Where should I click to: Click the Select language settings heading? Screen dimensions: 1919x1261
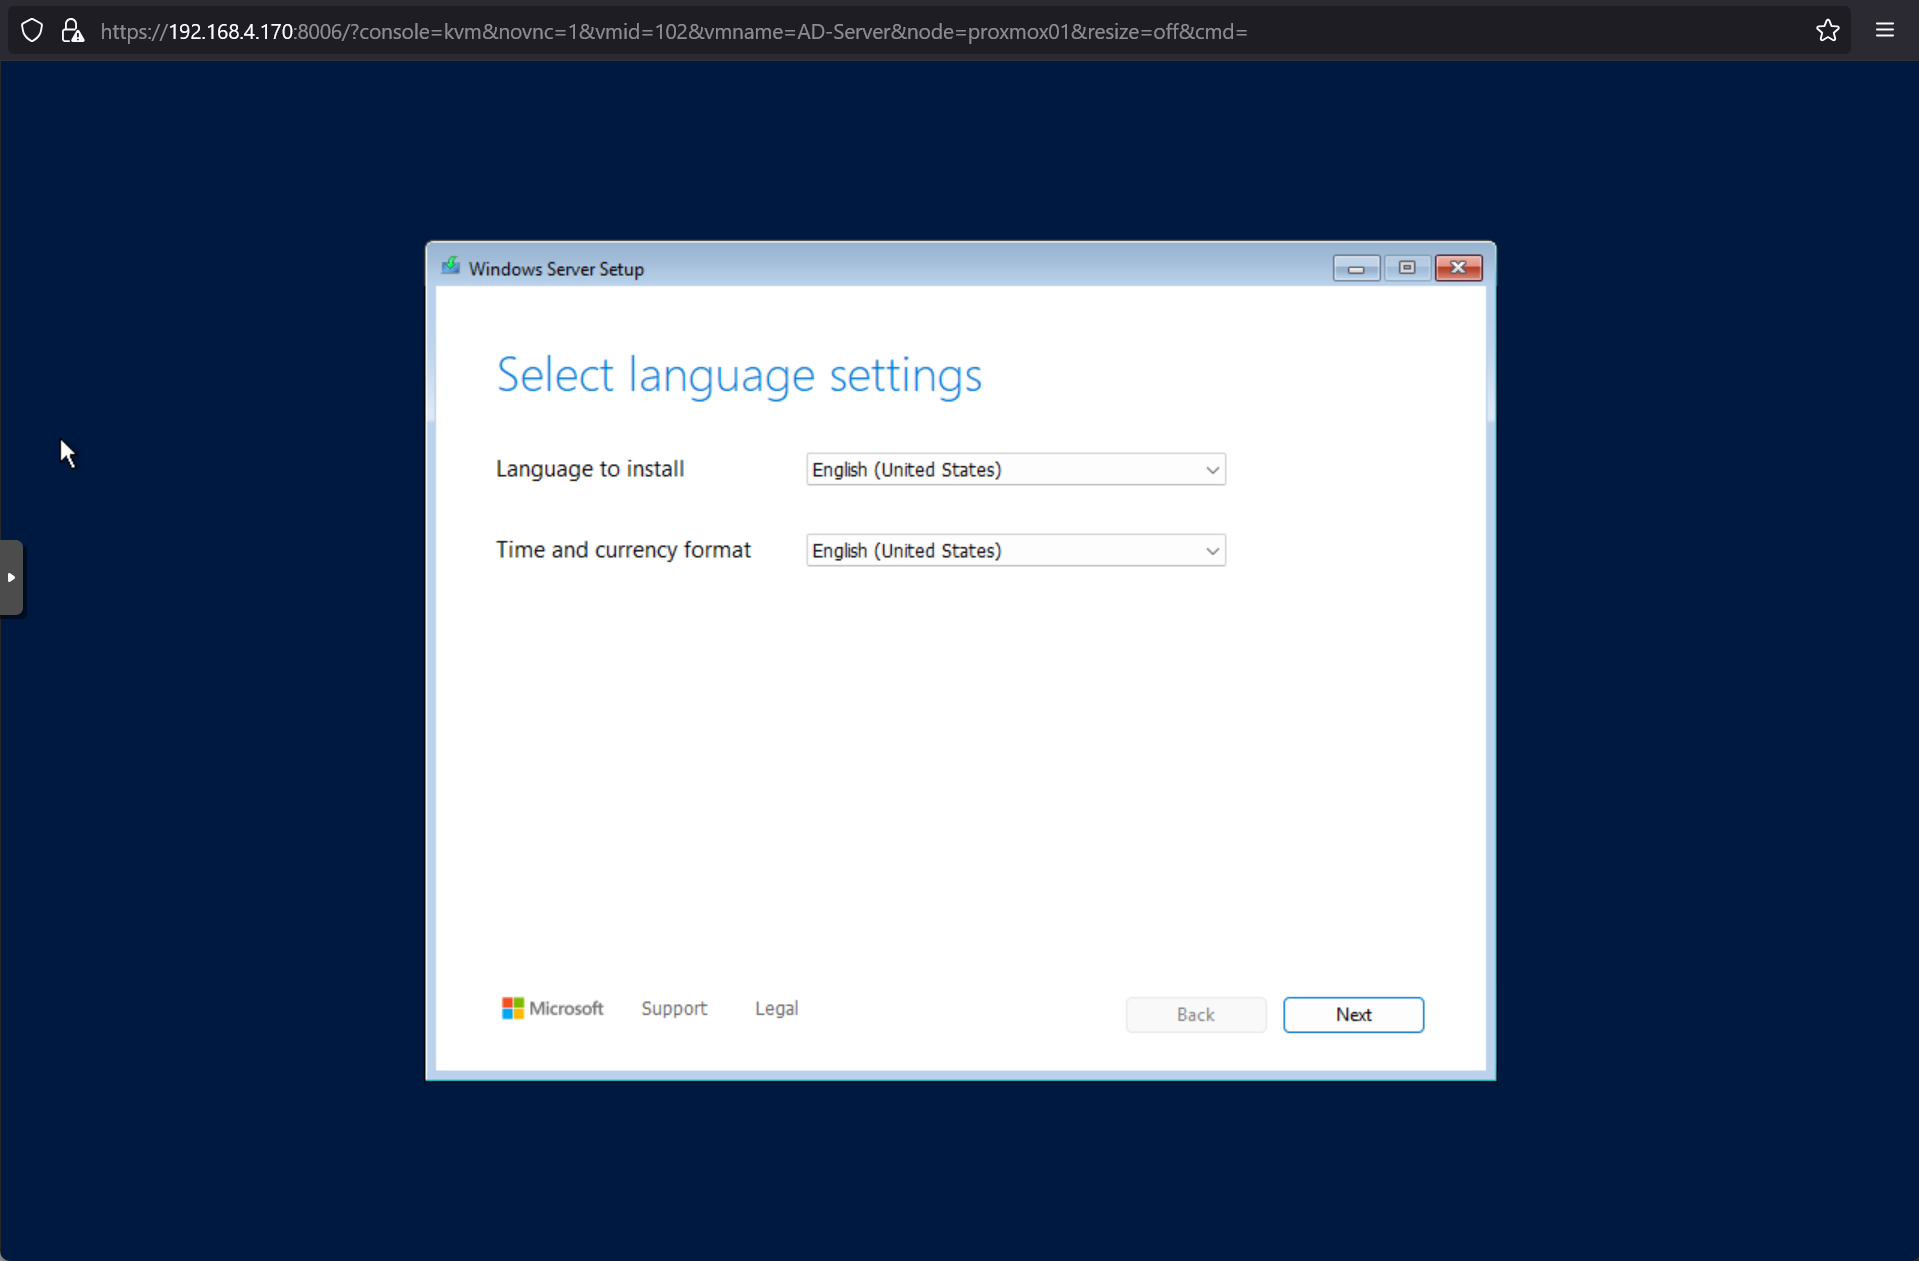coord(739,375)
